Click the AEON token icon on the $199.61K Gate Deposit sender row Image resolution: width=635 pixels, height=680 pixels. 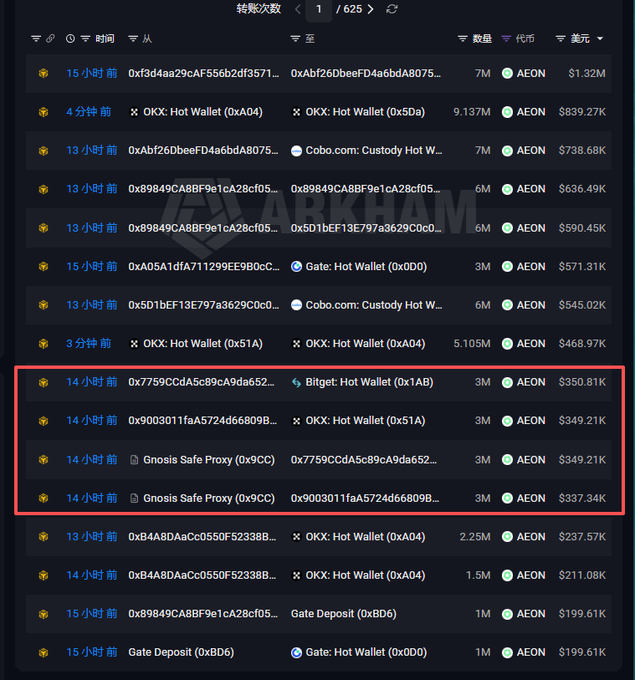[507, 652]
